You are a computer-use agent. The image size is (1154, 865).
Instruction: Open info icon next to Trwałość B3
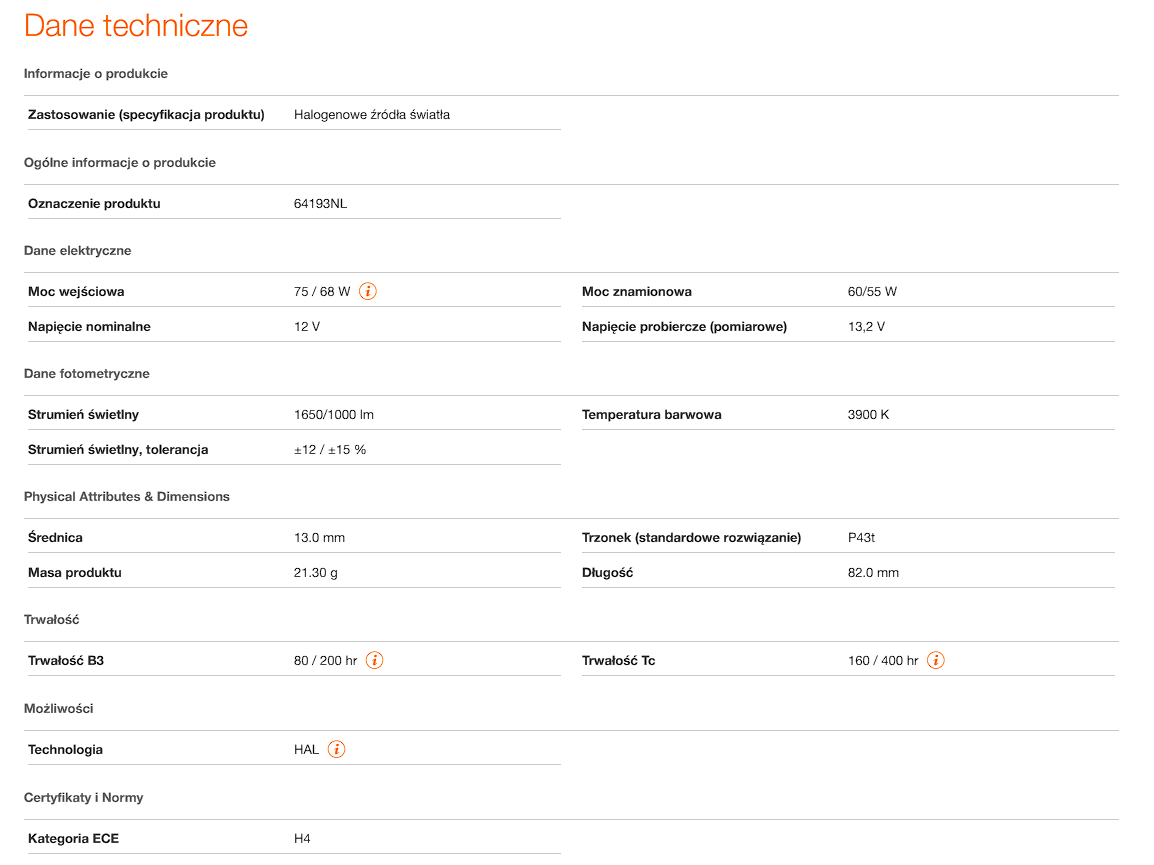point(374,661)
